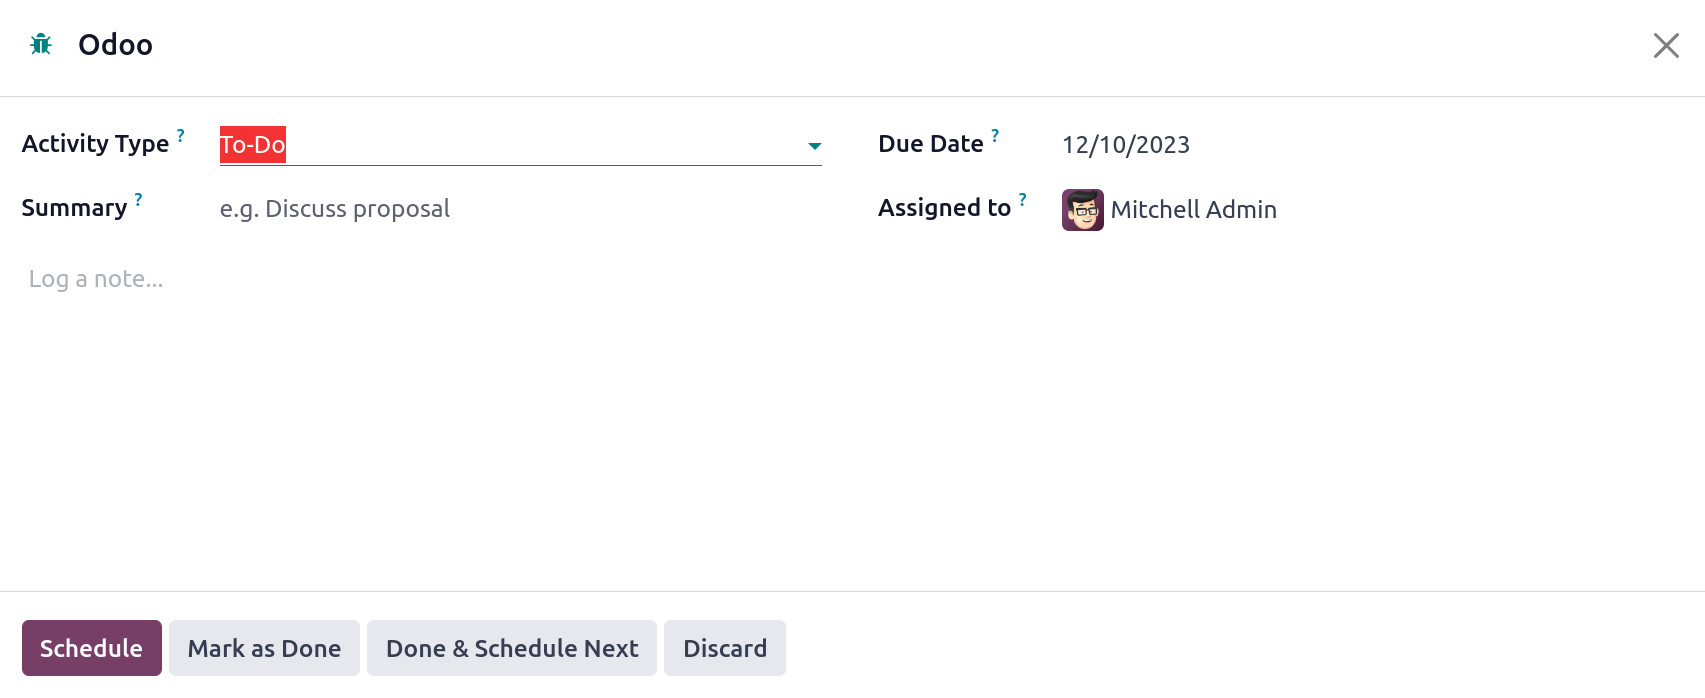The image size is (1705, 698).
Task: Click the Summary input field
Action: point(520,209)
